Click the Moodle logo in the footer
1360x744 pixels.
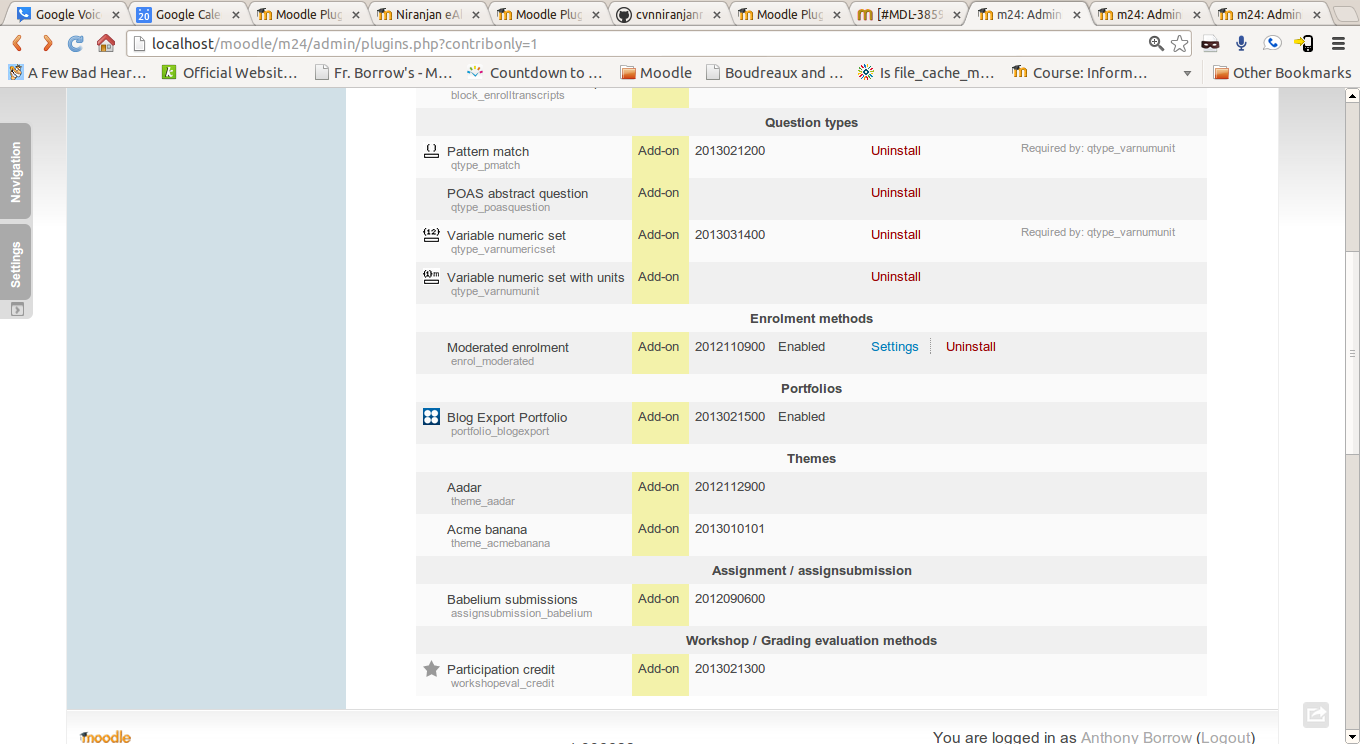click(x=105, y=737)
